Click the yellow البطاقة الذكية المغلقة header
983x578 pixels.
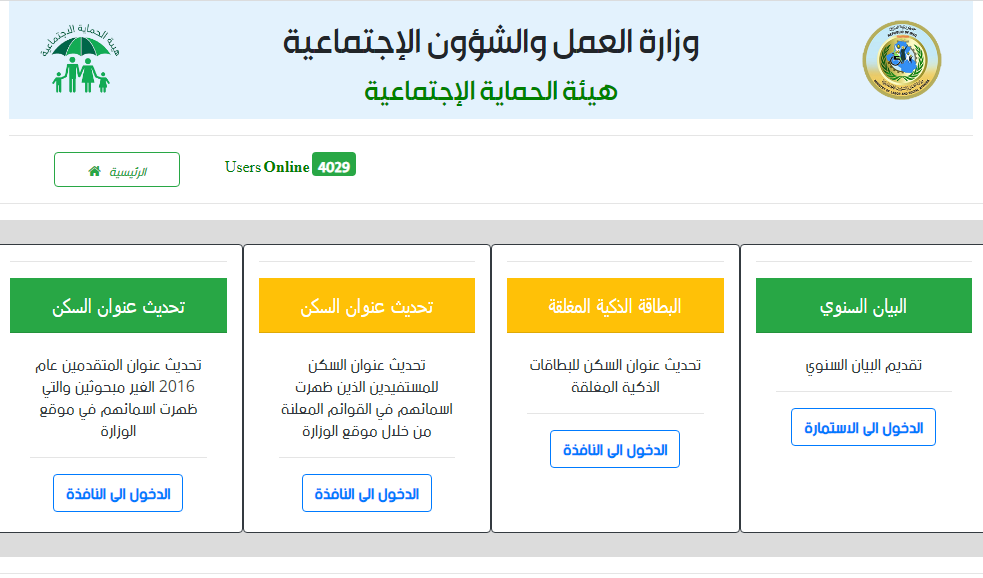(x=615, y=306)
